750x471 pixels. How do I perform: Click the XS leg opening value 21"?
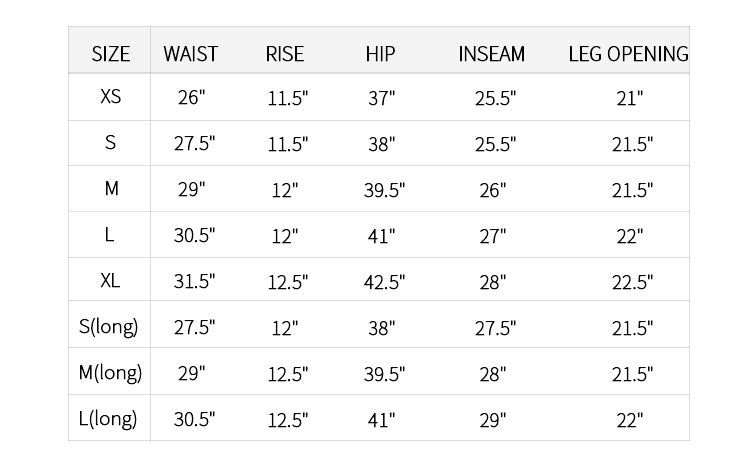click(629, 99)
